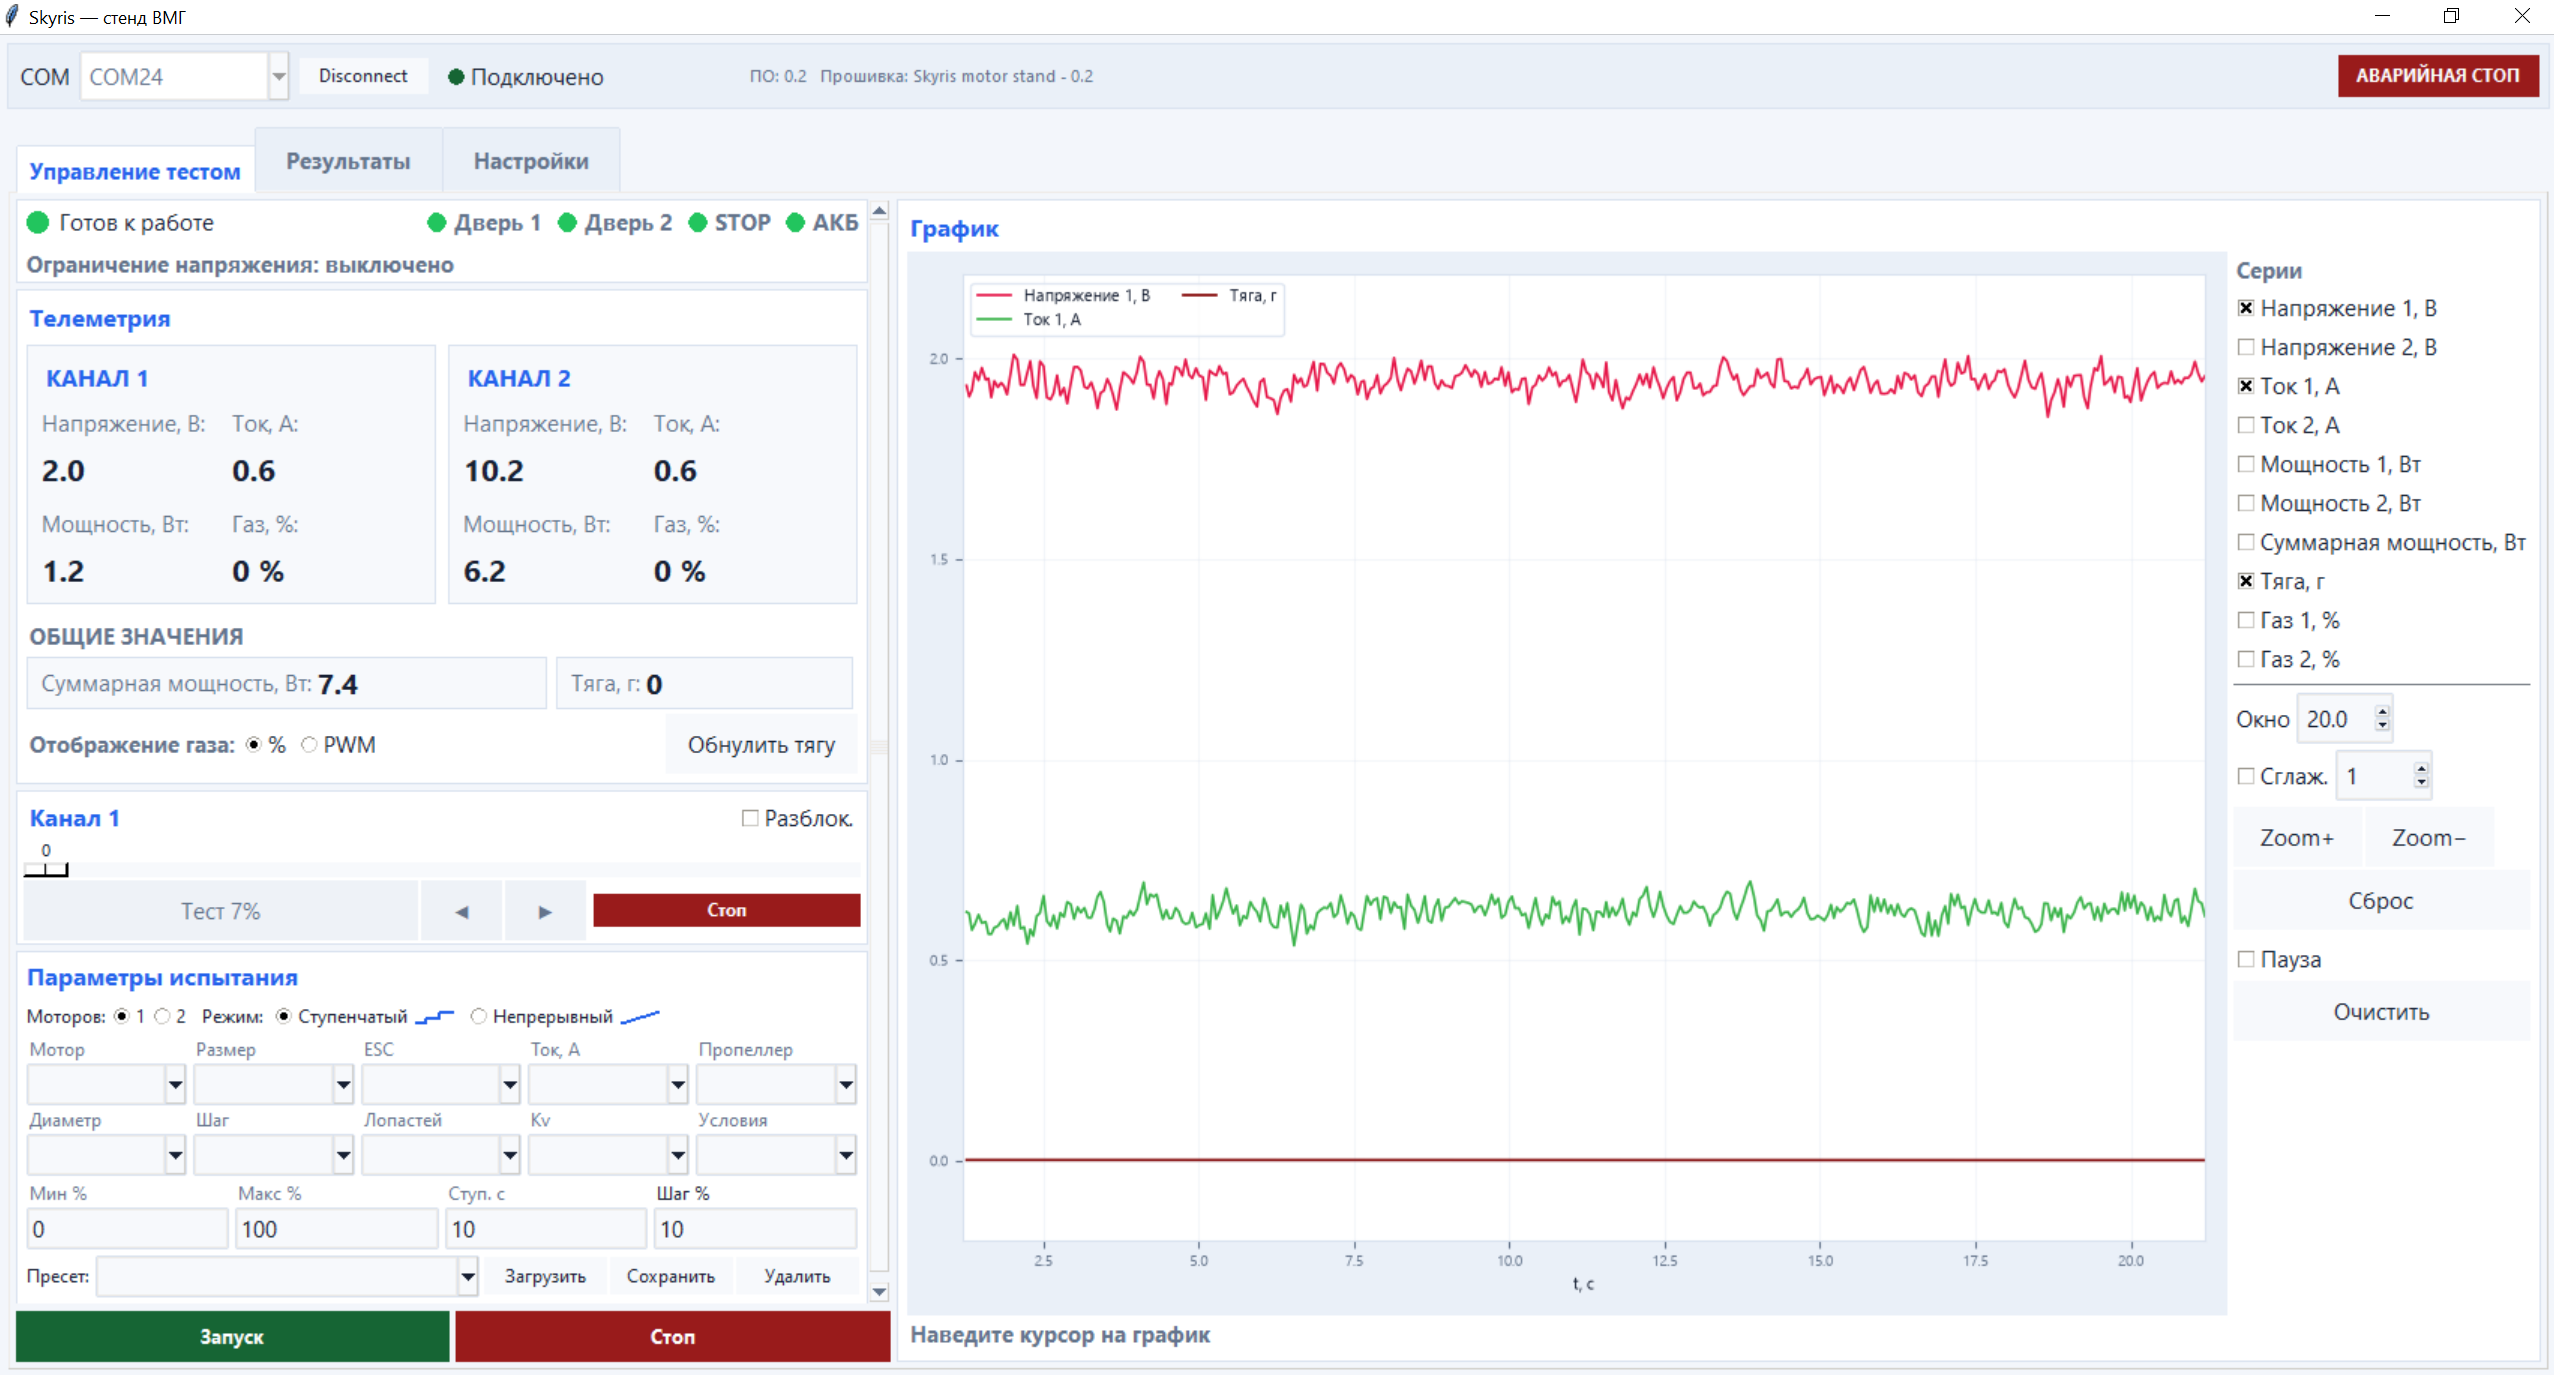Click the scroll-up arrow of test panel
Viewport: 2554px width, 1375px height.
tap(879, 211)
